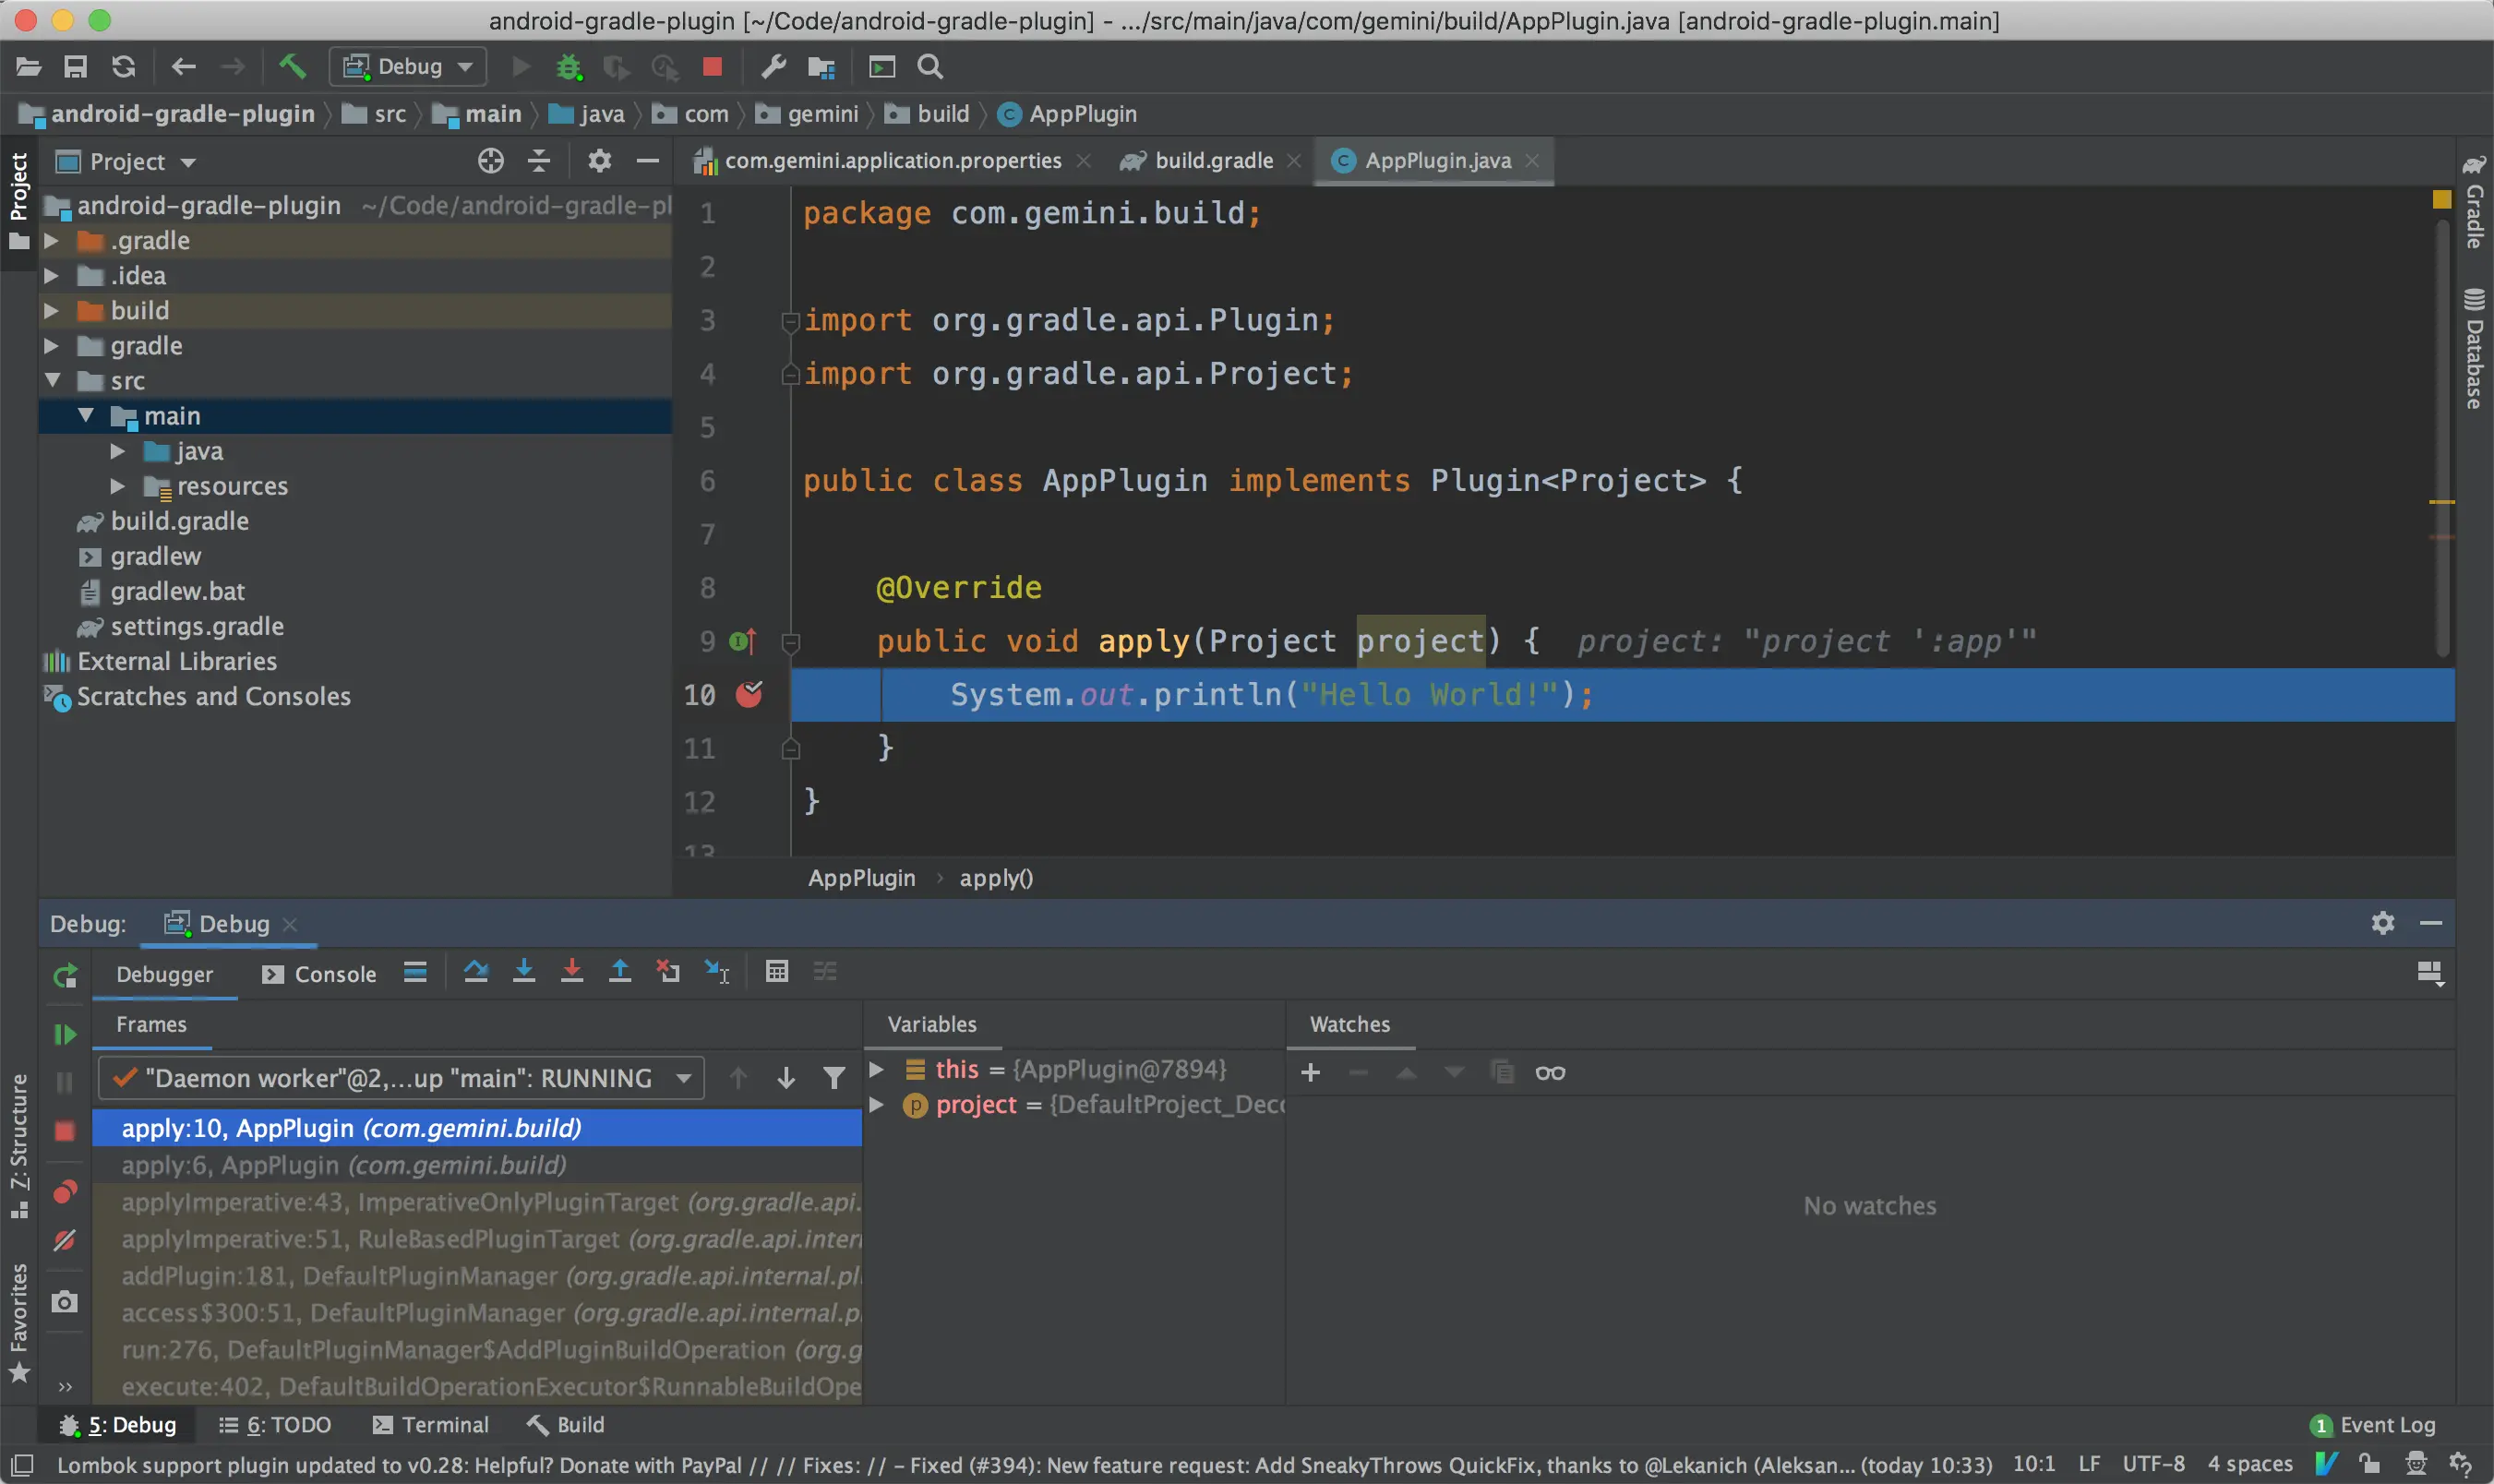The image size is (2494, 1484).
Task: Toggle the breakpoint on line 10
Action: point(750,694)
